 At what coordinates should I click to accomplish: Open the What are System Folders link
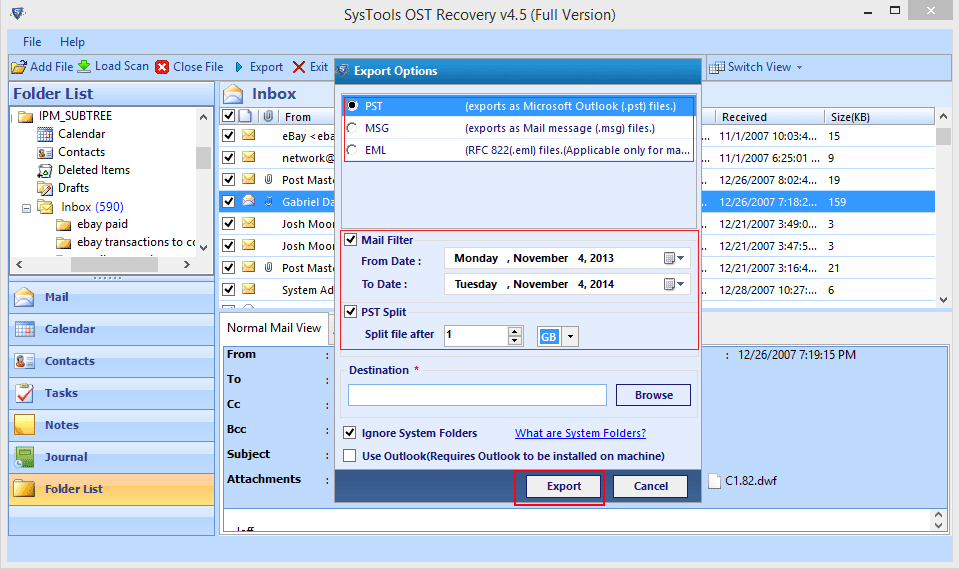click(x=580, y=433)
